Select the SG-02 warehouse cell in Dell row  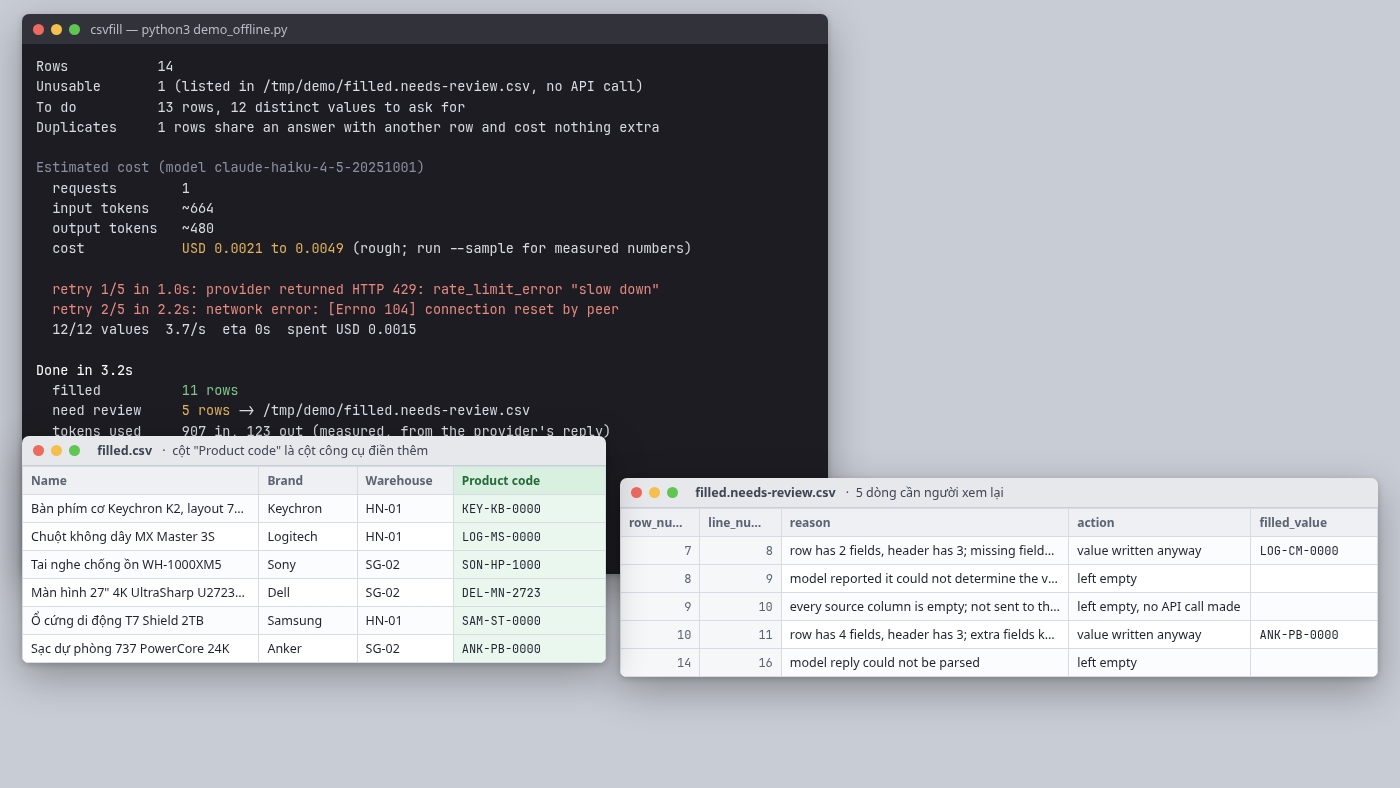pyautogui.click(x=405, y=593)
